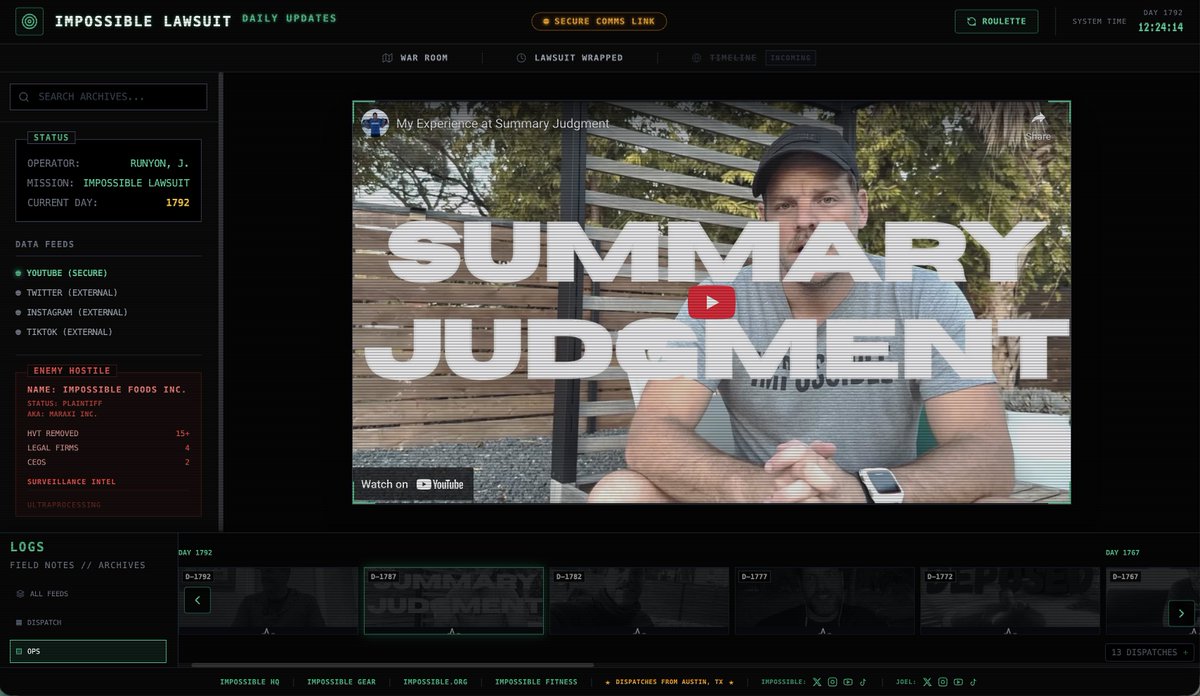This screenshot has width=1200, height=696.
Task: Click the Impossible Lawsuit target logo icon
Action: [x=30, y=21]
